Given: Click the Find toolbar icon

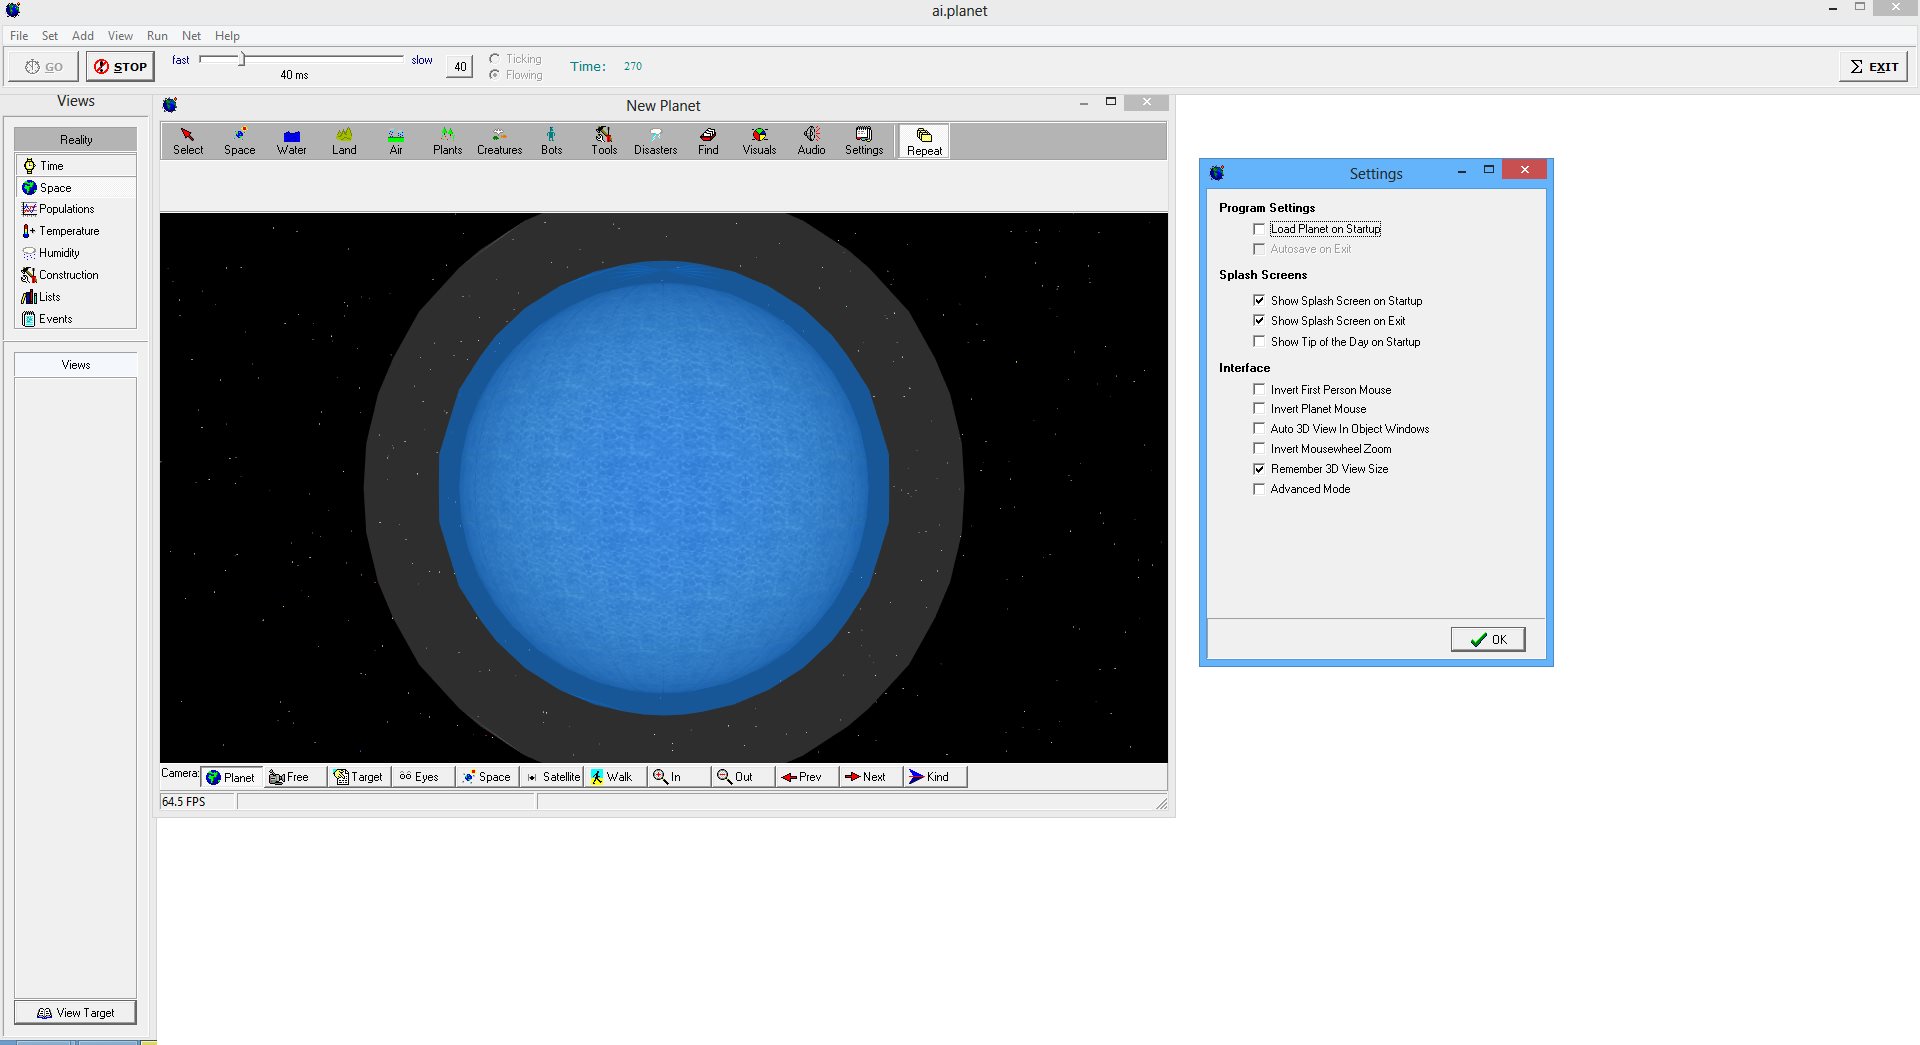Looking at the screenshot, I should [708, 141].
